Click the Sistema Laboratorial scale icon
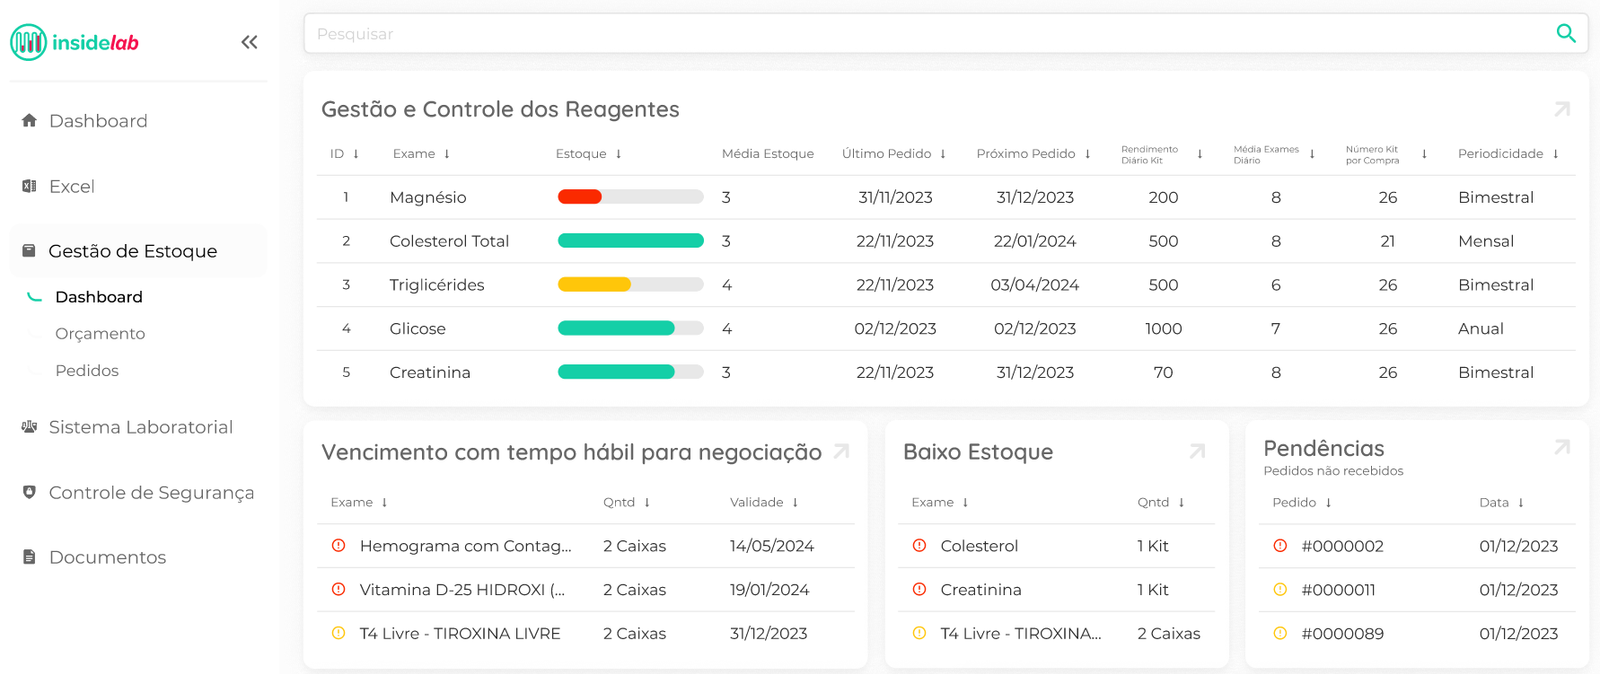The width and height of the screenshot is (1600, 674). [x=29, y=427]
